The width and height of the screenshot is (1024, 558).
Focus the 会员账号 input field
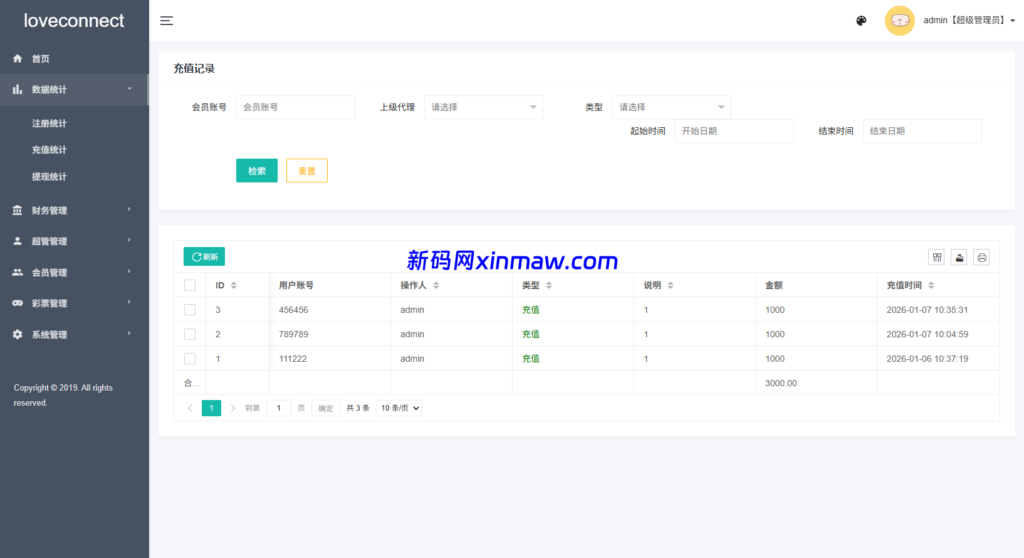[x=296, y=107]
